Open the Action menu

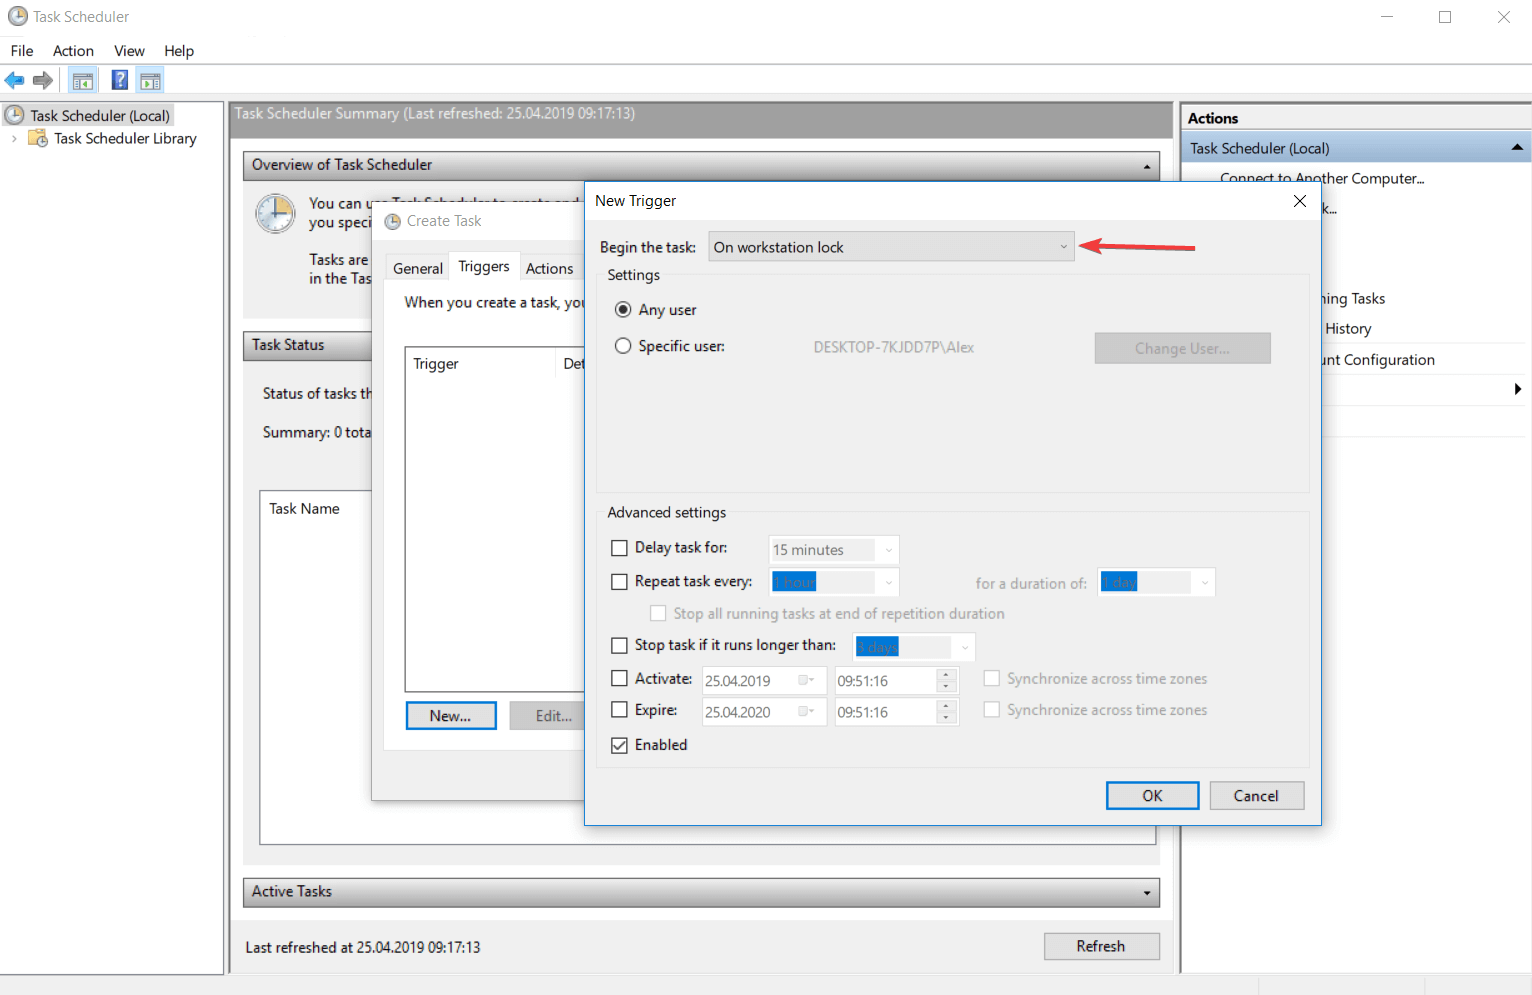point(72,50)
